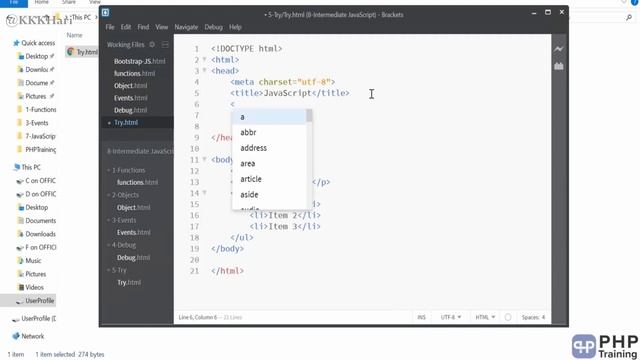
Task: Open functions.html in Working Files
Action: click(x=134, y=73)
